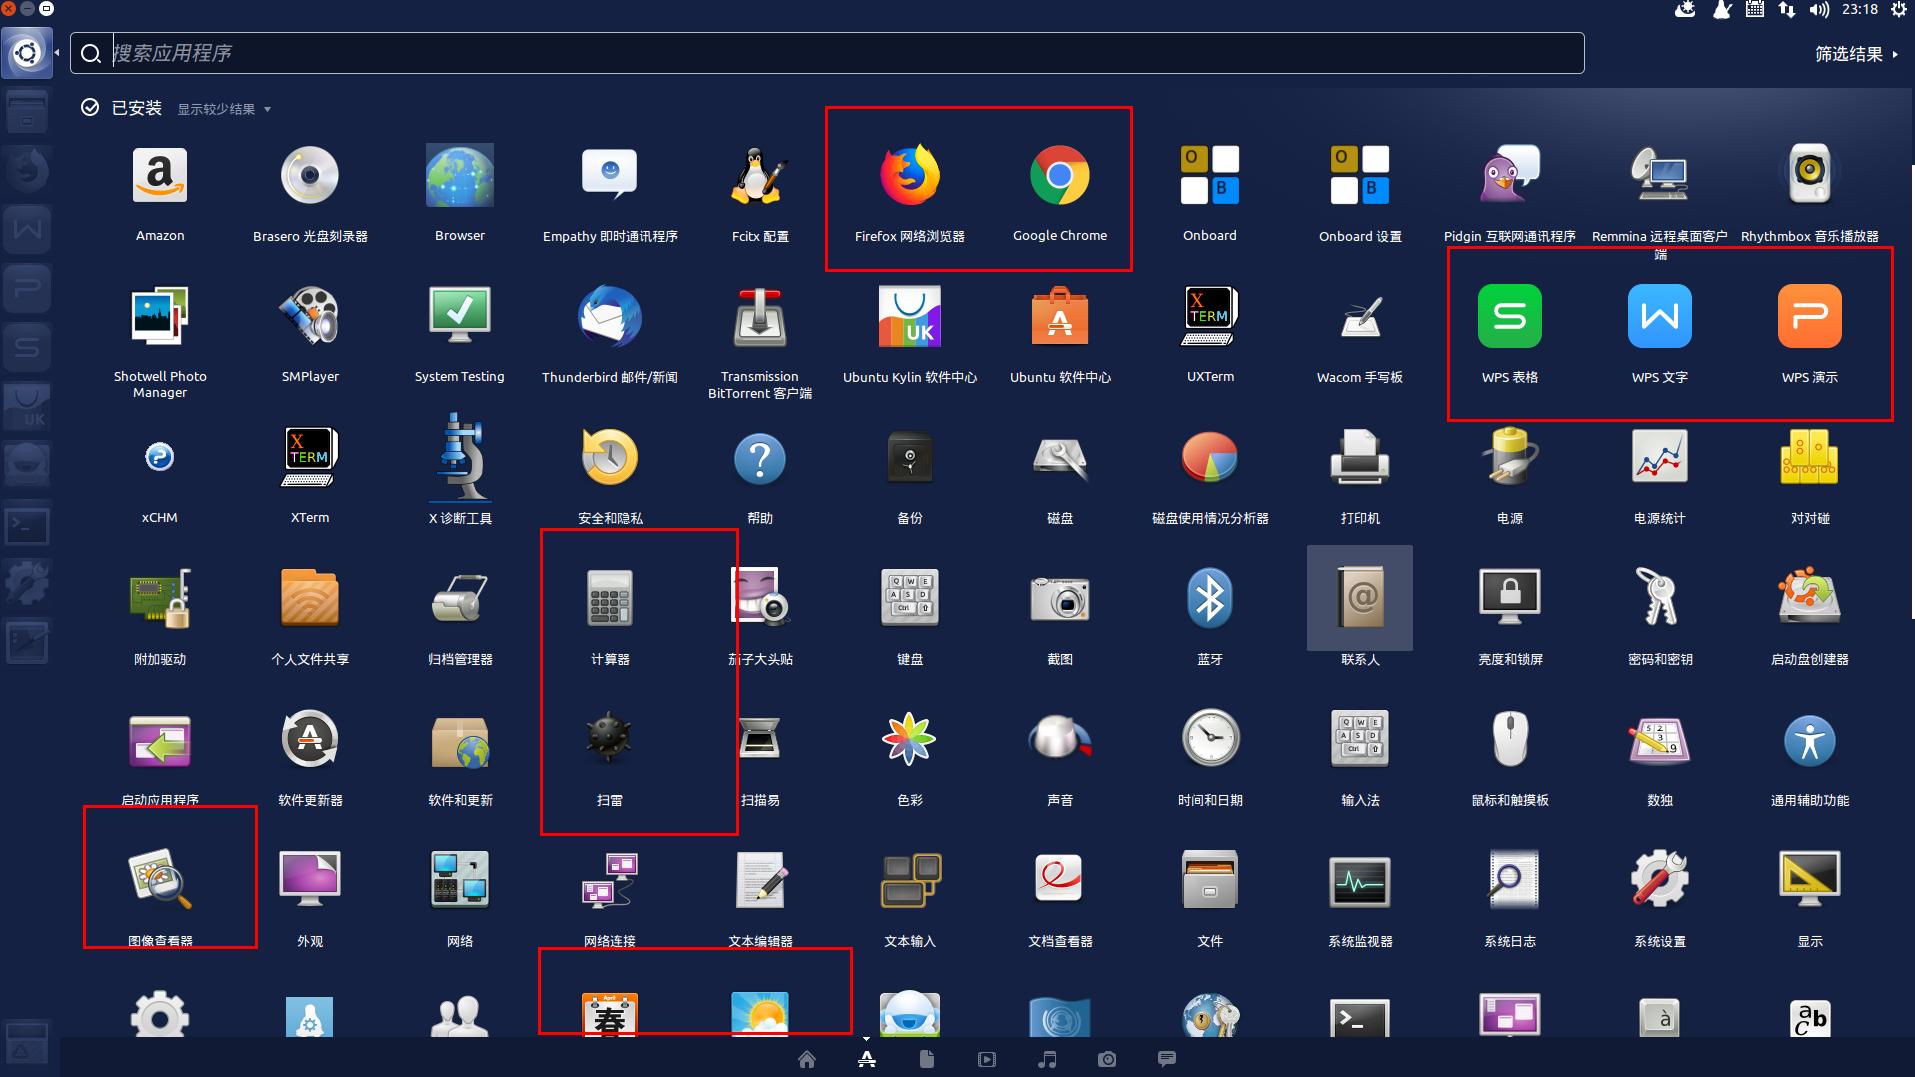Open 时间和日期 settings
The width and height of the screenshot is (1915, 1077).
coord(1210,740)
